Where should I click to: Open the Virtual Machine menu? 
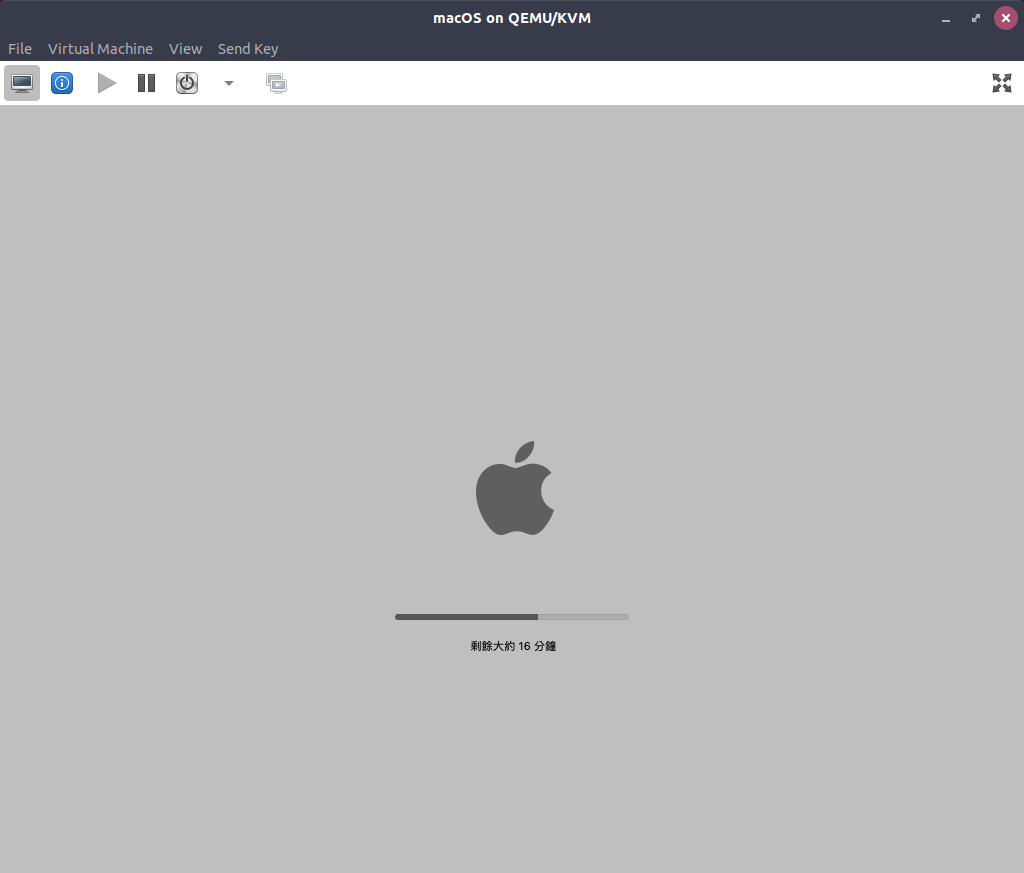(100, 49)
